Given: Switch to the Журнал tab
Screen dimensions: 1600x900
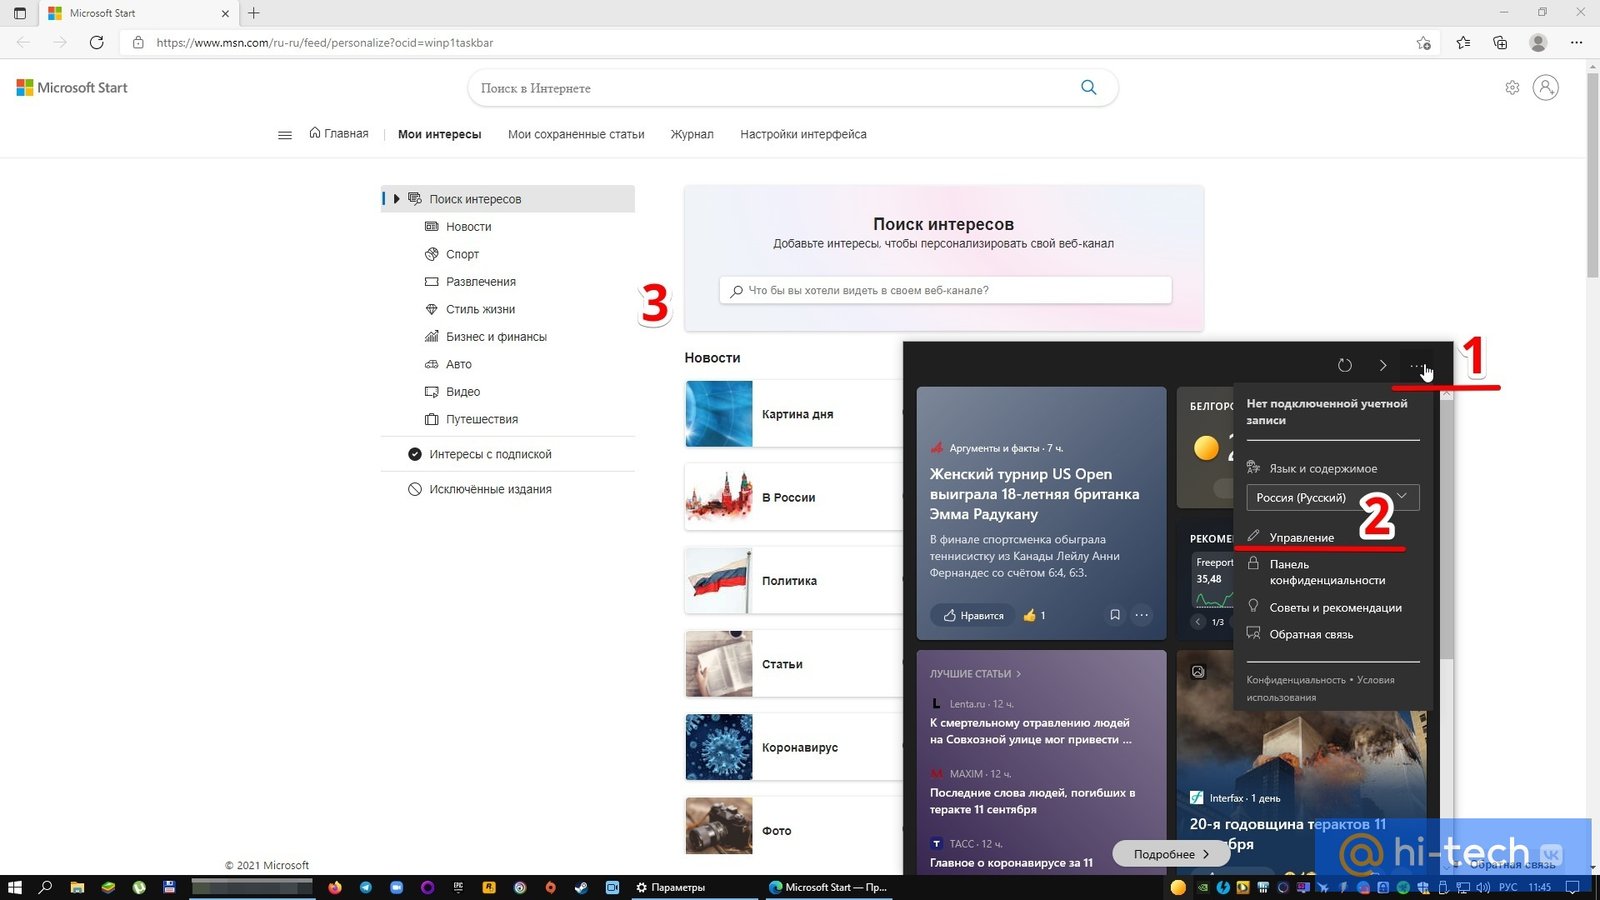Looking at the screenshot, I should click(692, 134).
